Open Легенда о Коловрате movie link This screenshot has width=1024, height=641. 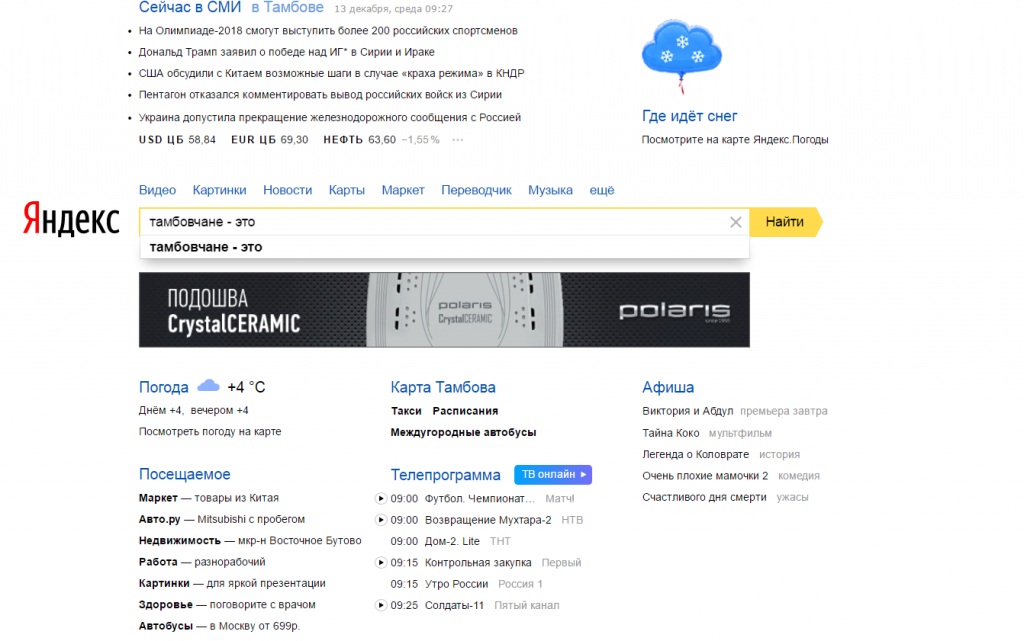click(x=696, y=454)
